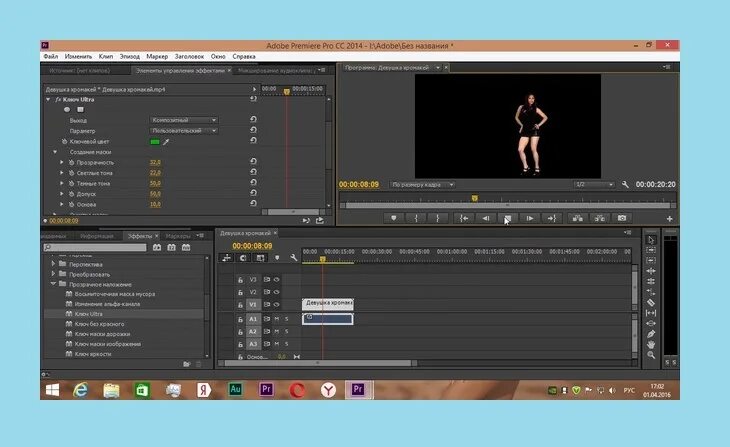Open the Клип menu
730x447 pixels.
click(x=106, y=56)
